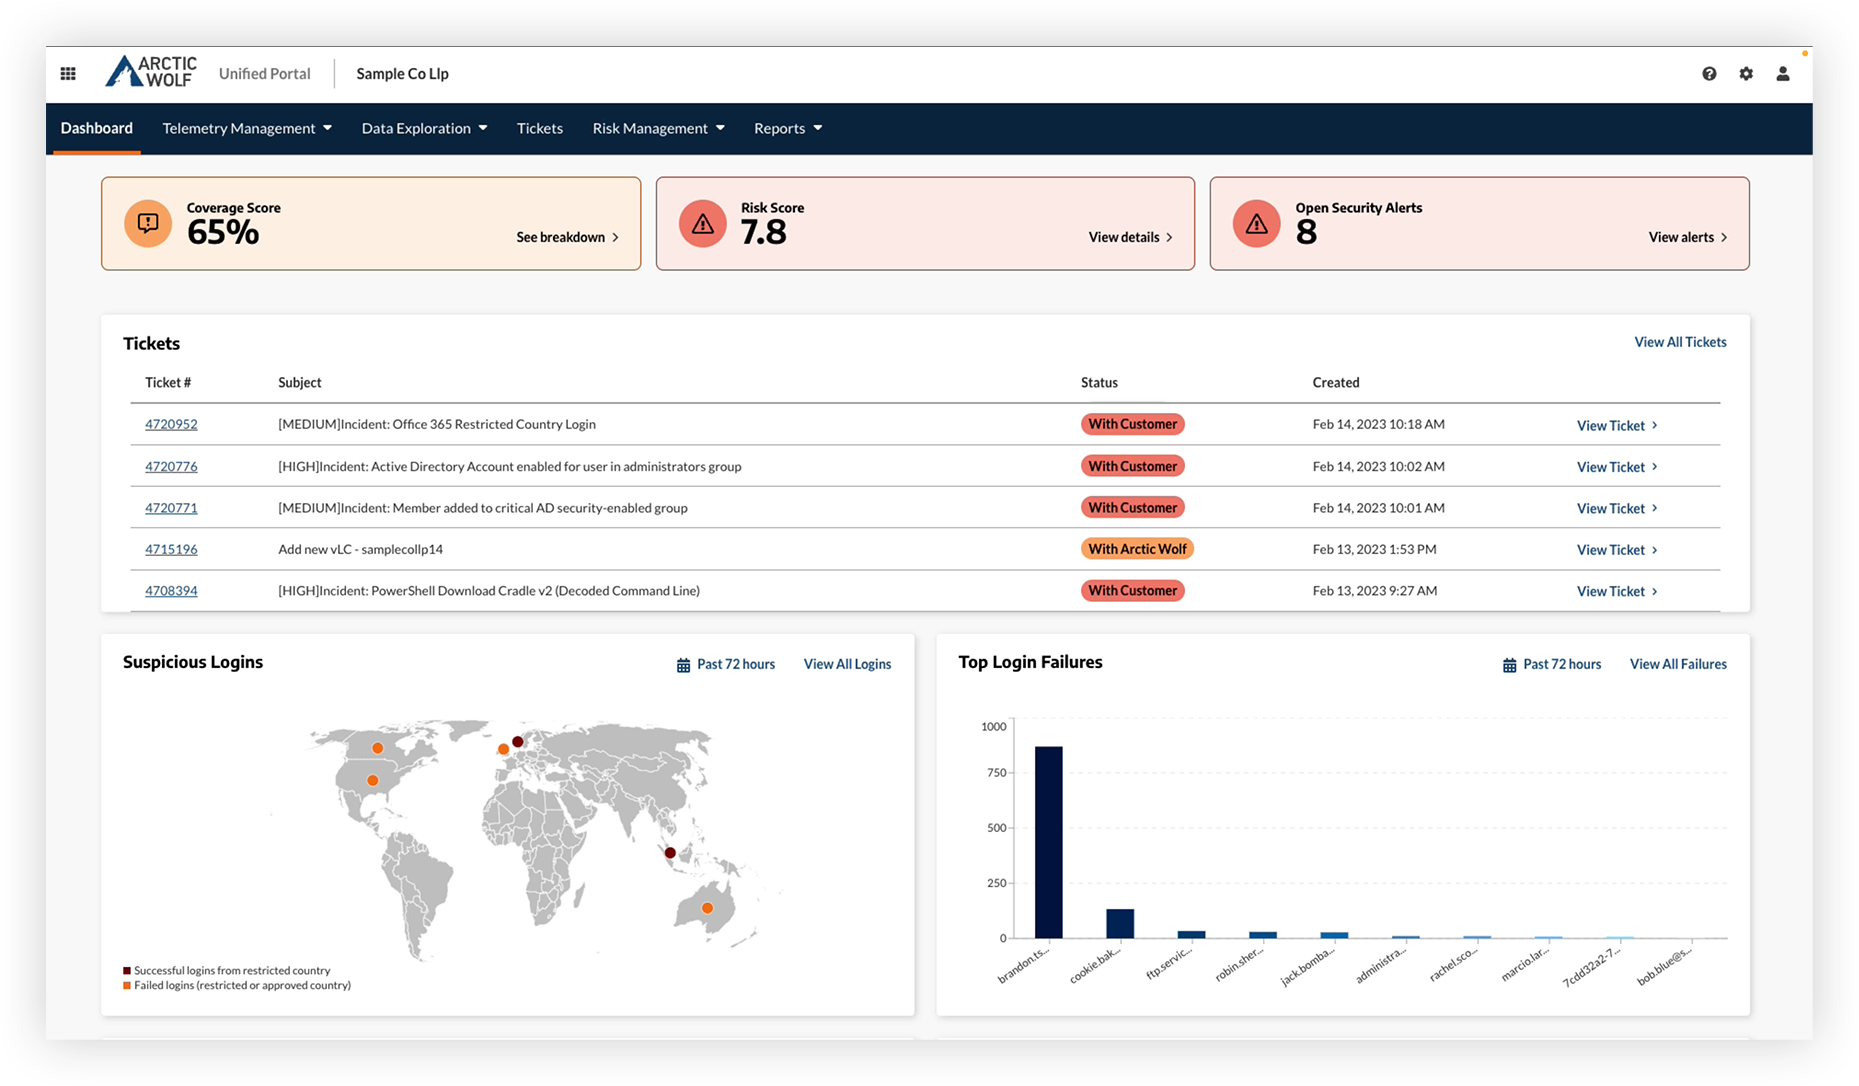
Task: Open the settings gear icon
Action: (1746, 74)
